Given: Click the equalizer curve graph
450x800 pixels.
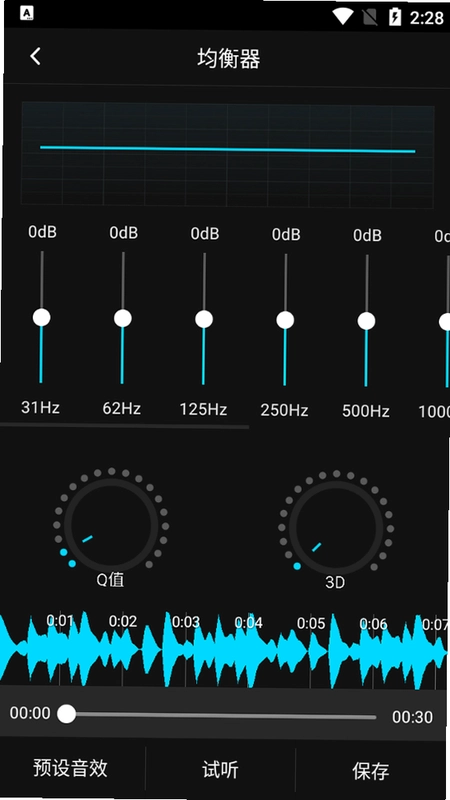Looking at the screenshot, I should [x=227, y=155].
